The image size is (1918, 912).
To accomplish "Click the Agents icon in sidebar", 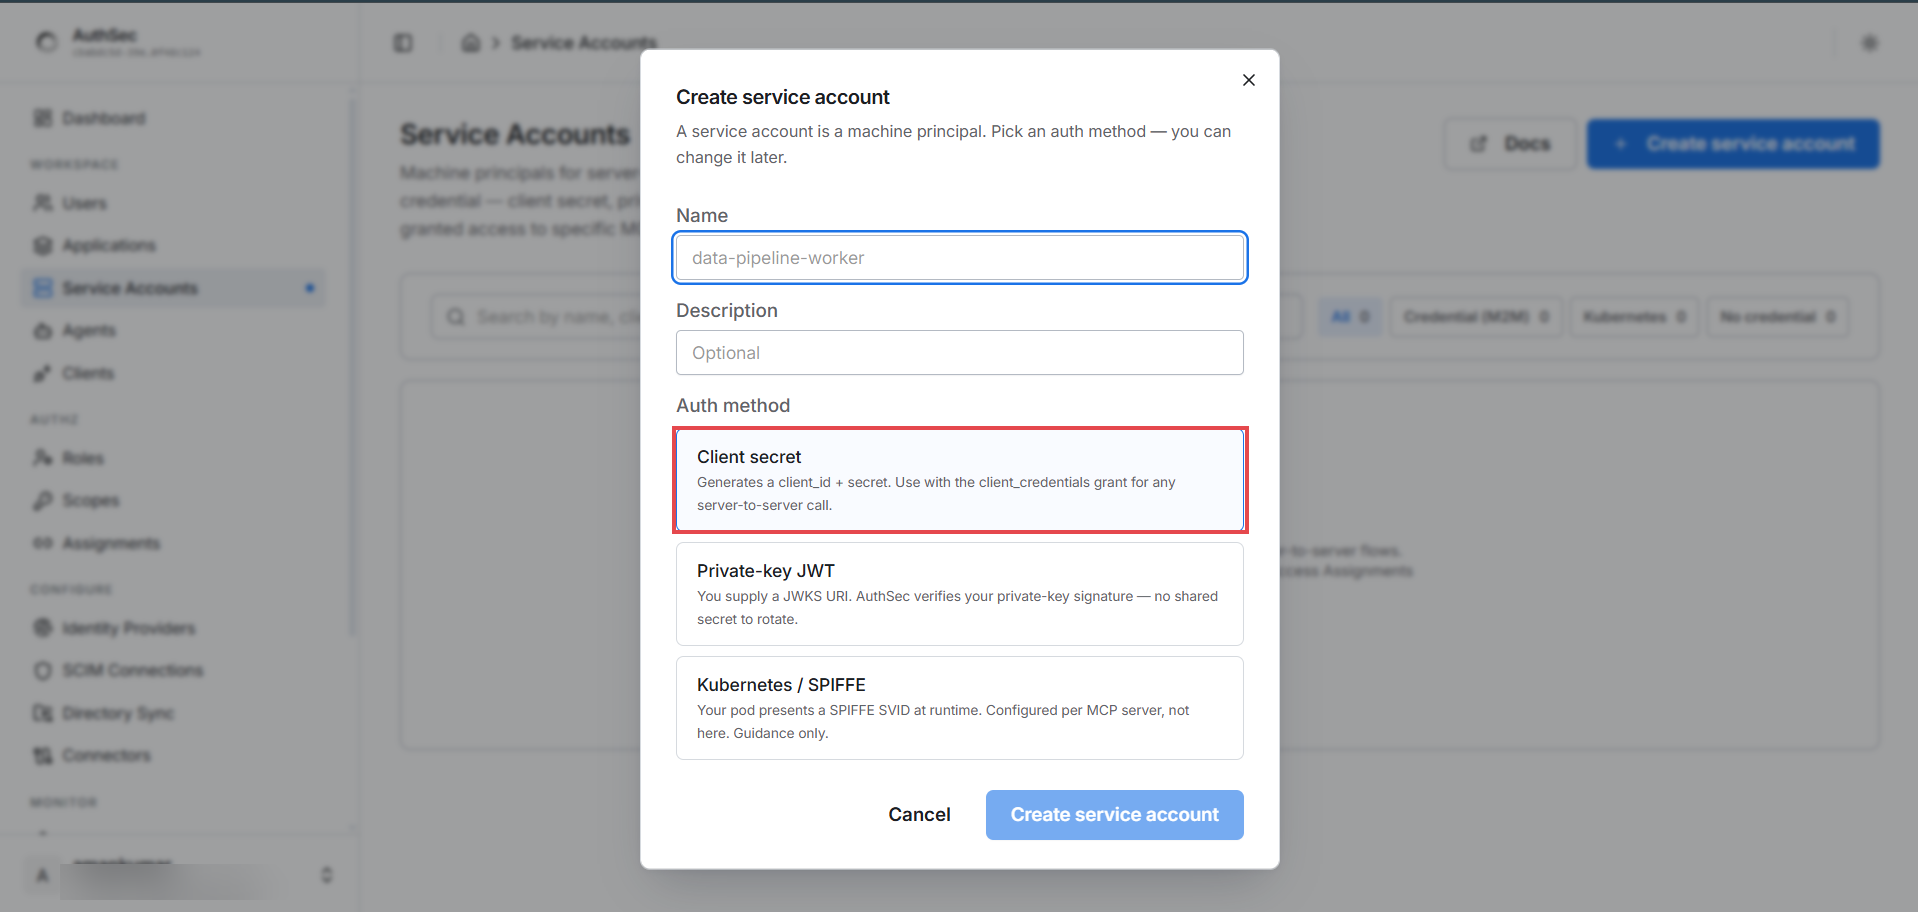I will [x=43, y=331].
